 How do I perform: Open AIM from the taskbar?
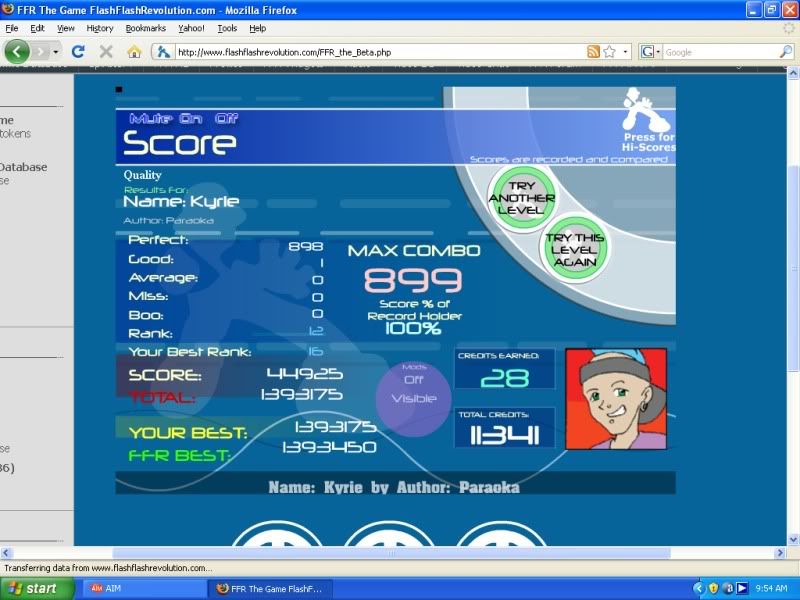click(x=143, y=588)
